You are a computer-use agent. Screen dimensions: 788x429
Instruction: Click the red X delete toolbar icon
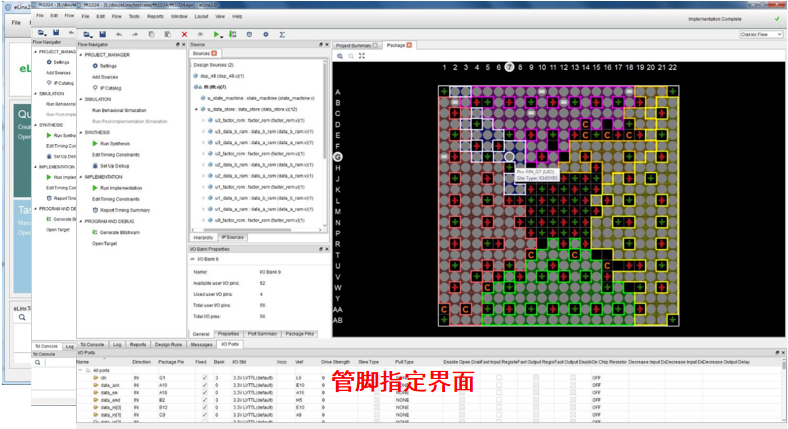tap(184, 34)
